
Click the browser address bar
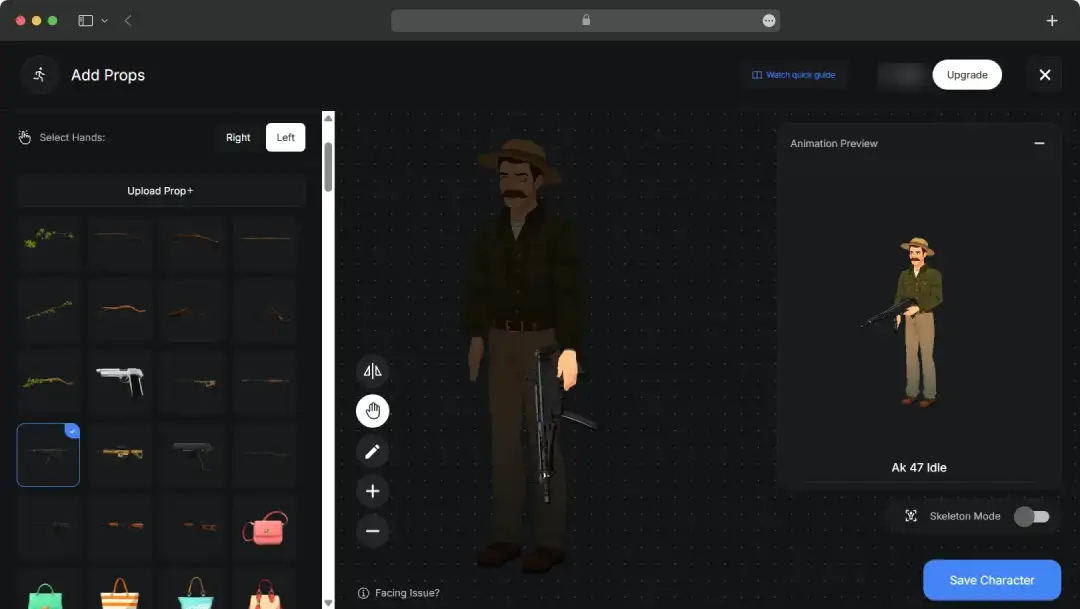tap(585, 21)
